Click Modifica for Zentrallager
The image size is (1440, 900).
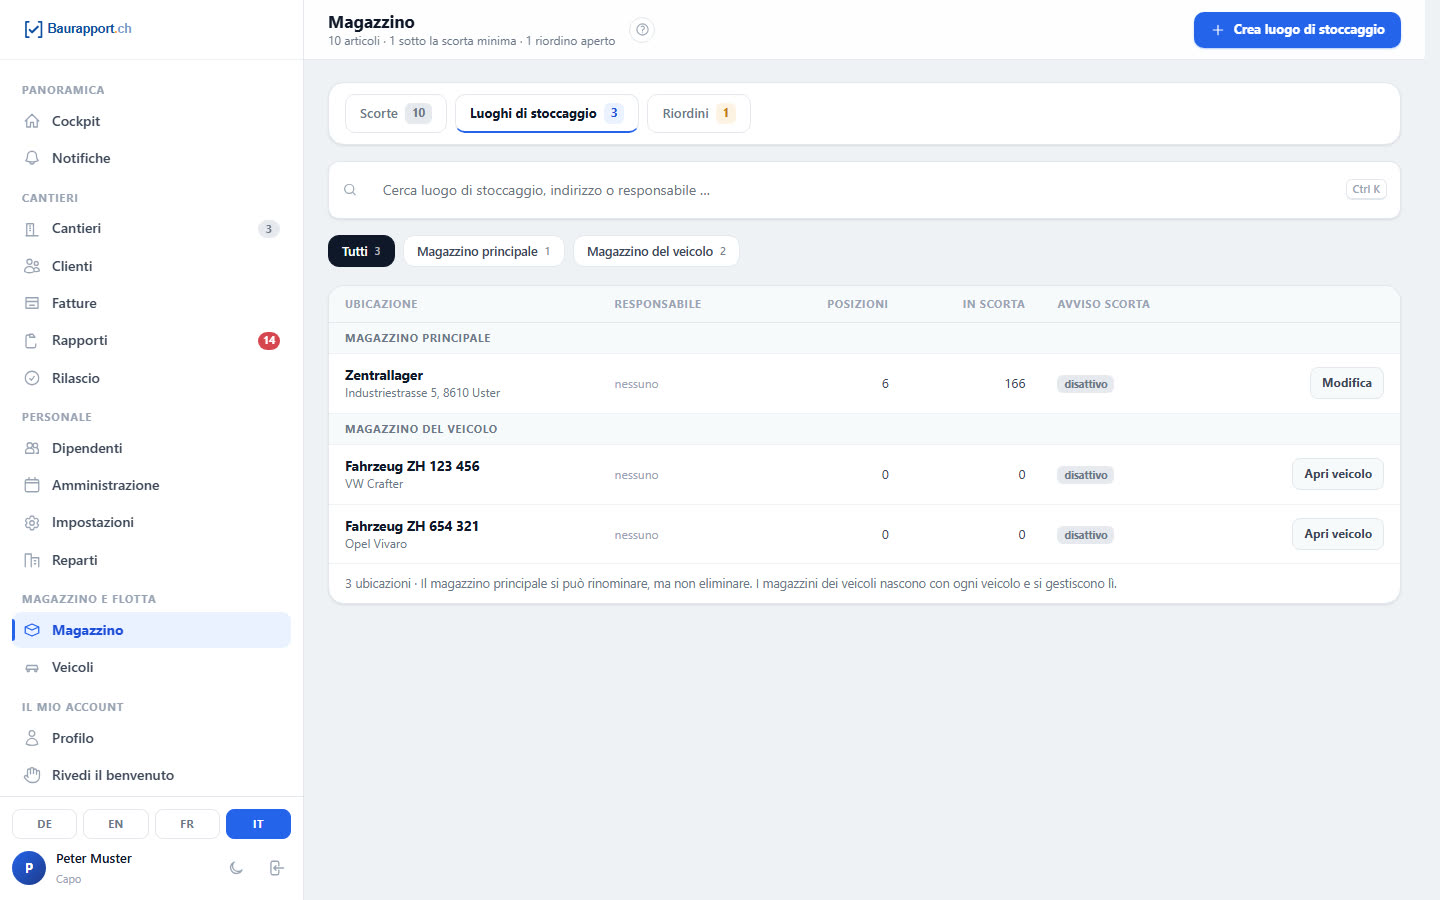click(x=1346, y=383)
